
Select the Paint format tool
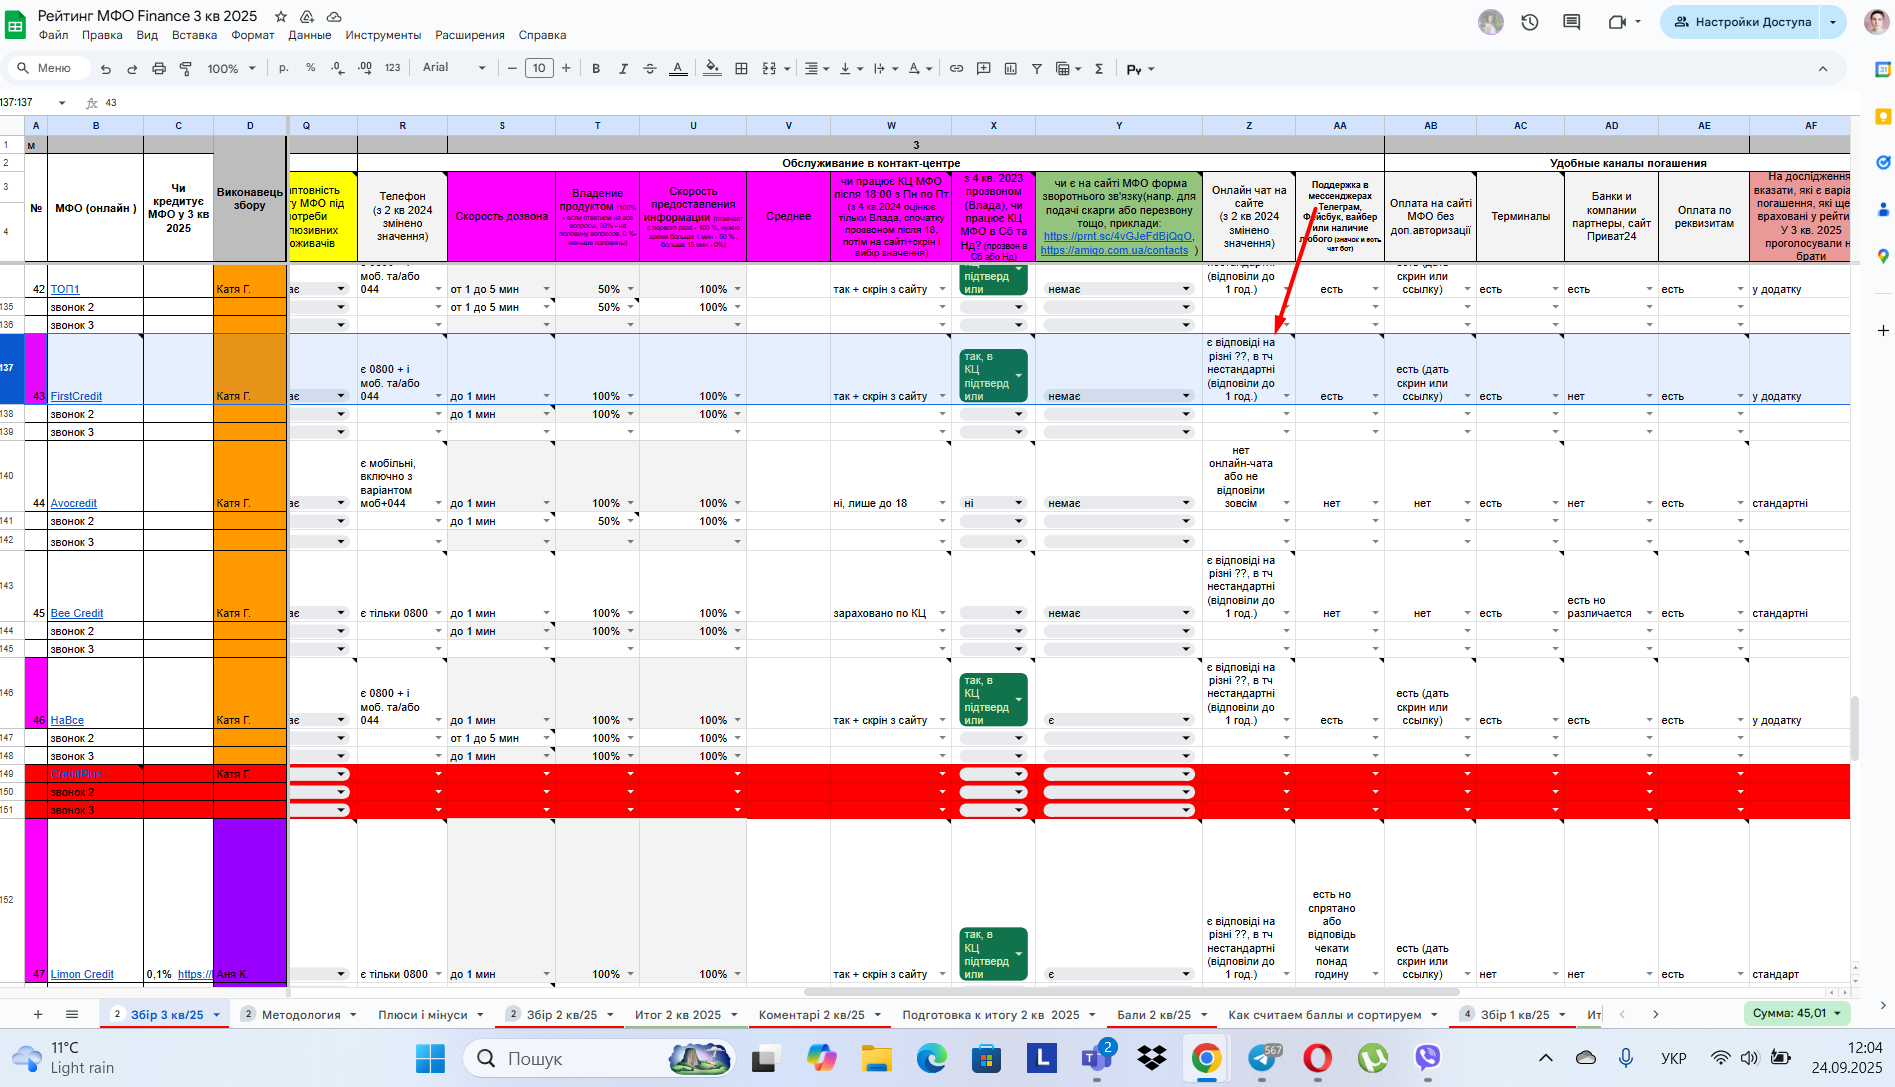tap(186, 69)
